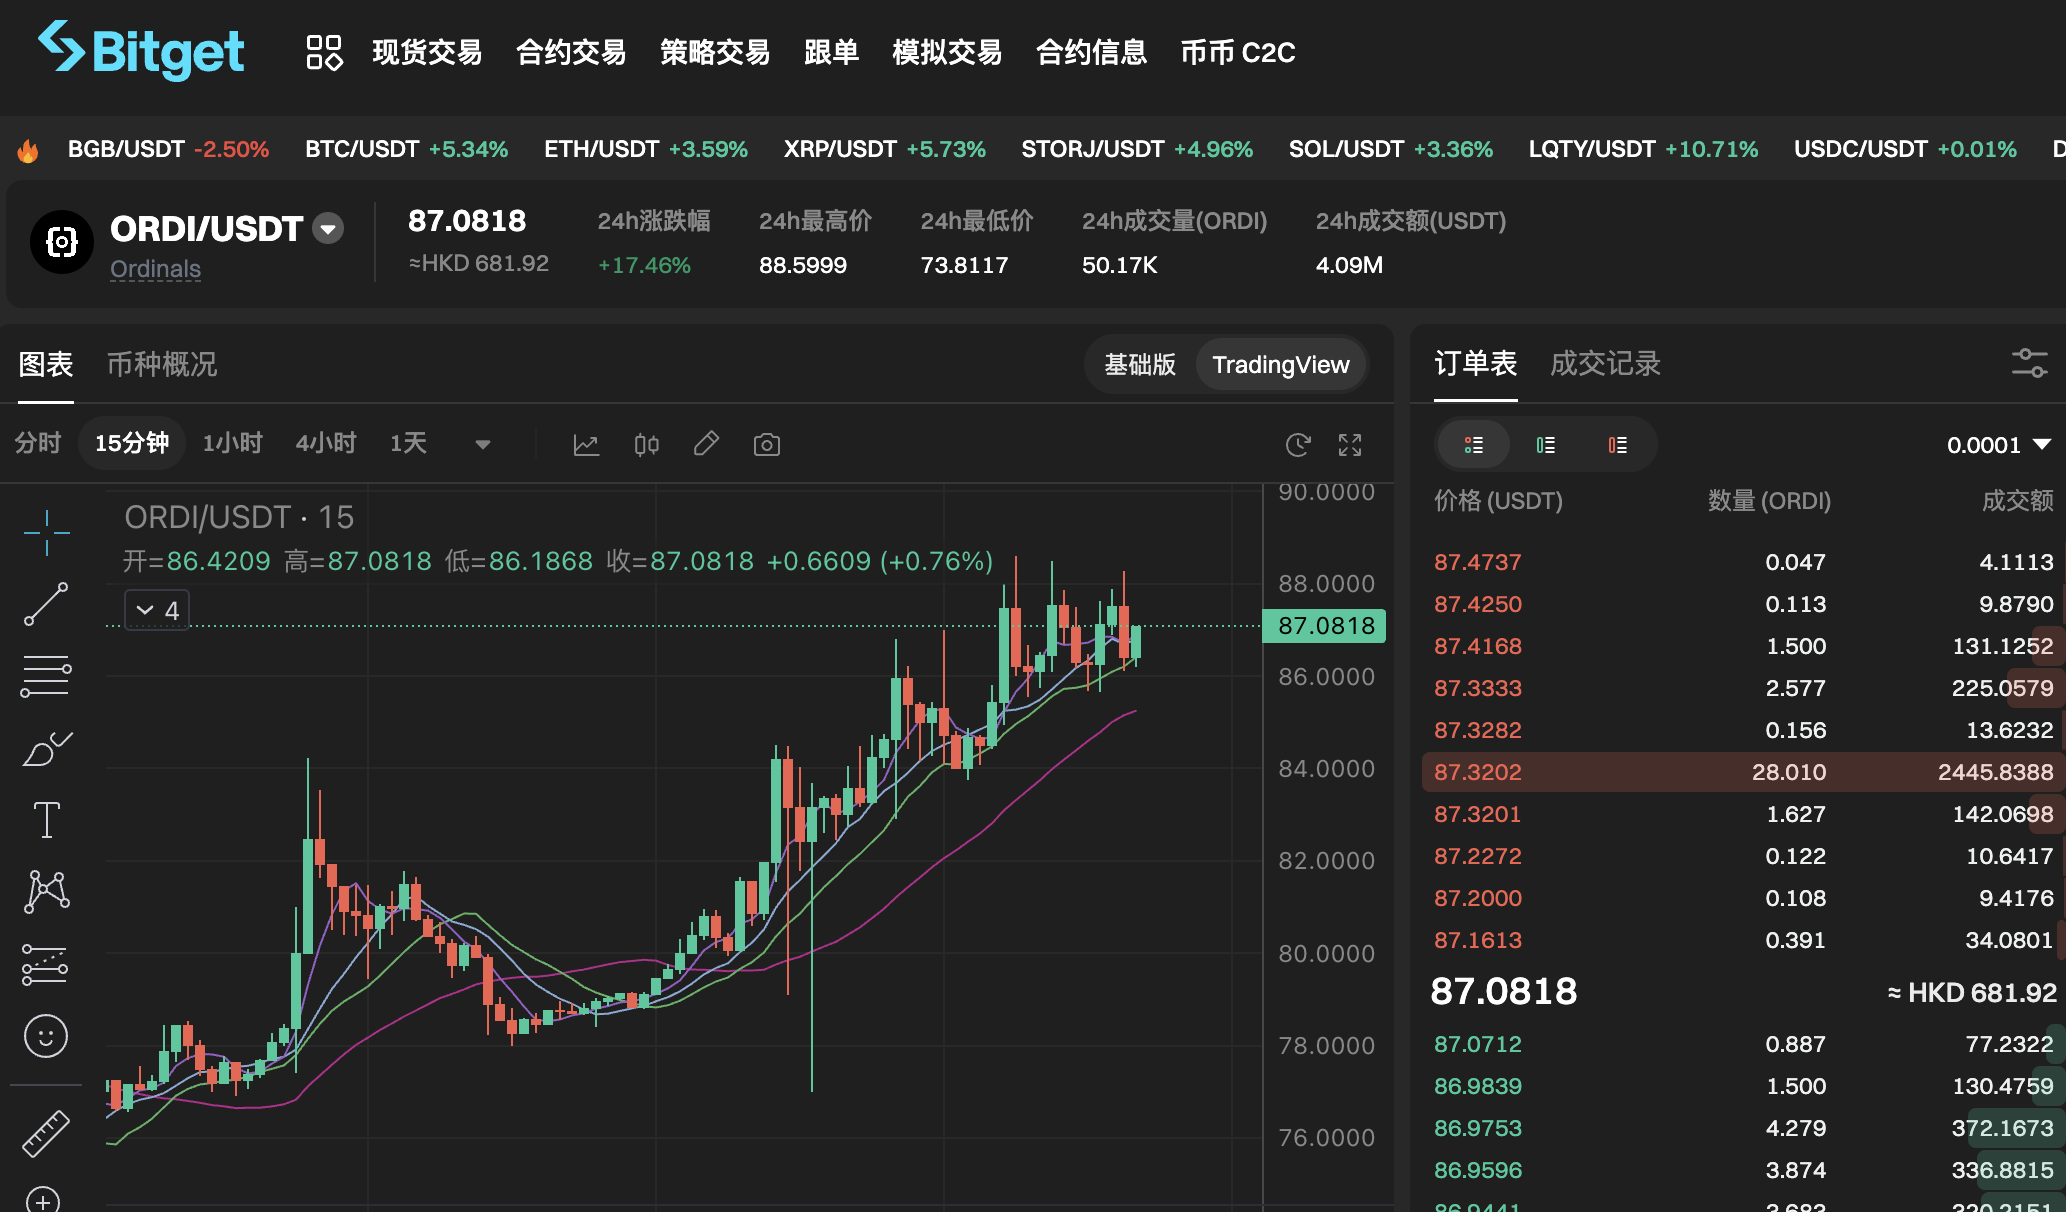Open the Ordinals link
Screen dimensions: 2066x1212
tap(155, 269)
